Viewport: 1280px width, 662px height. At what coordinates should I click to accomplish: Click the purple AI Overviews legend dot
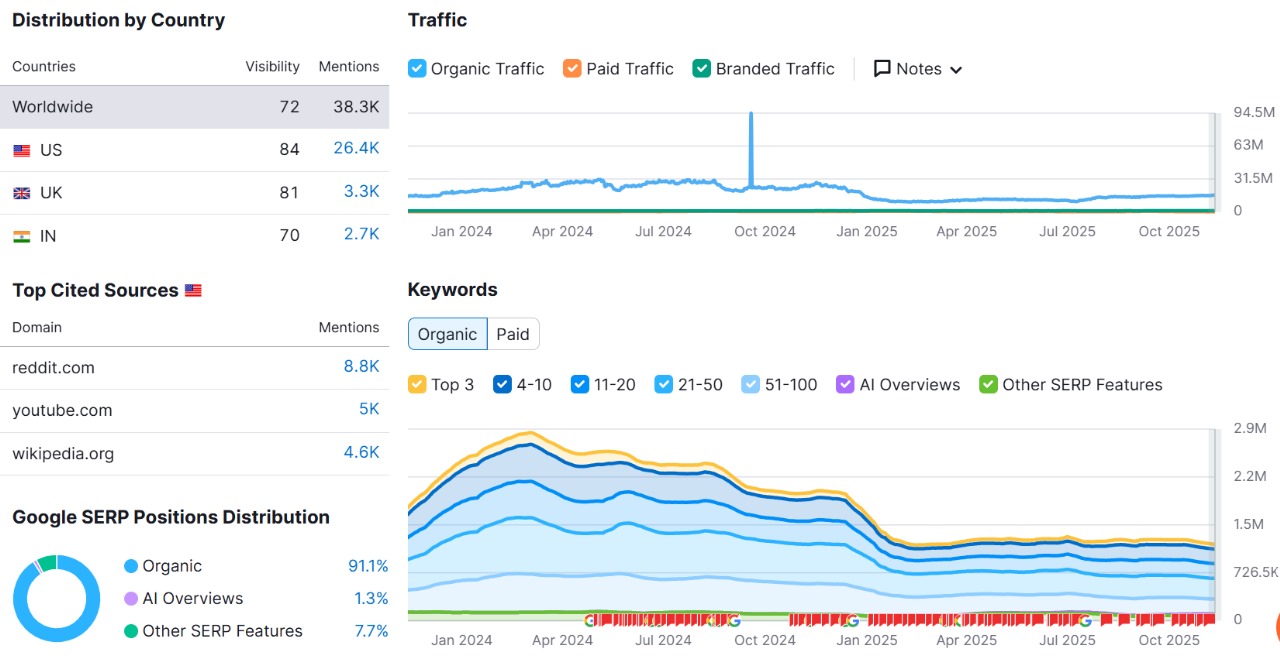click(x=131, y=599)
